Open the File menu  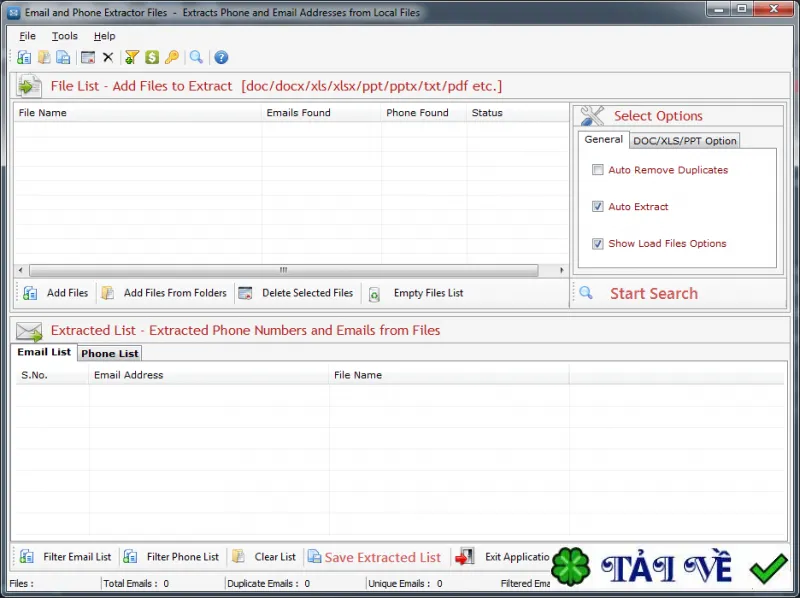click(x=28, y=36)
